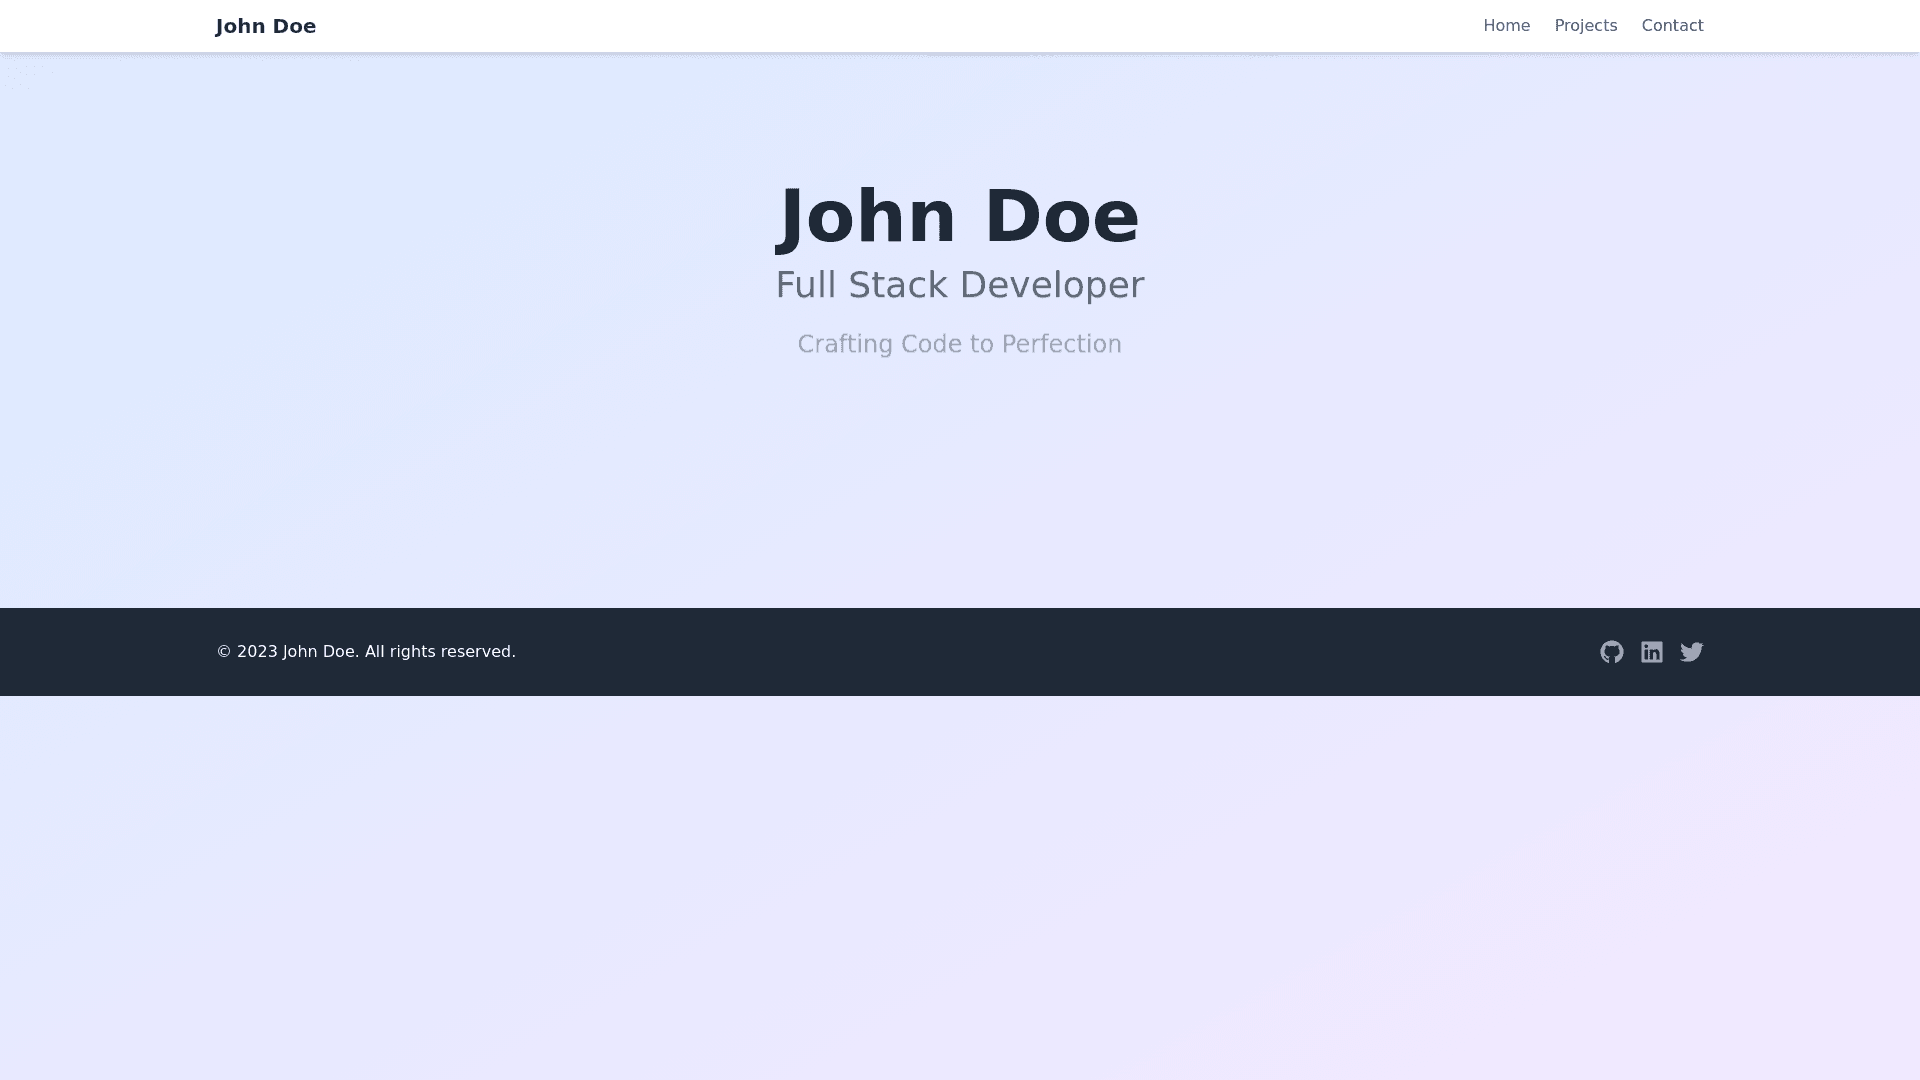Screen dimensions: 1920x1080
Task: Click the large John Doe hero heading
Action: point(959,216)
